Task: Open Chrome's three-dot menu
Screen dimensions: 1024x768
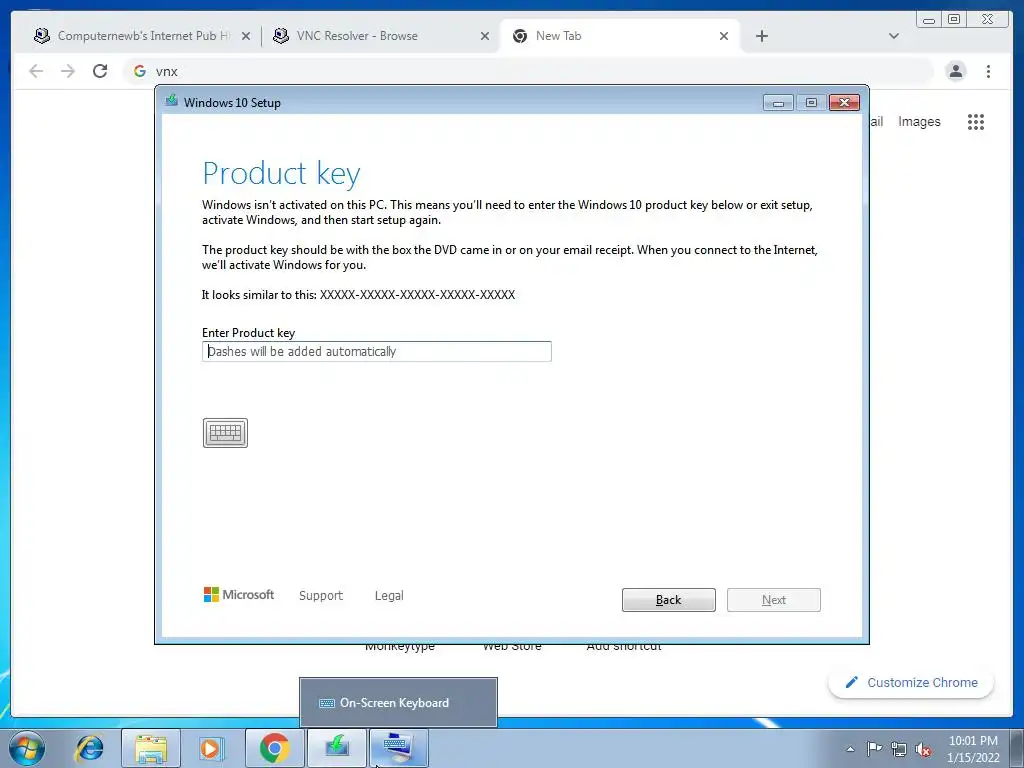Action: coord(988,71)
